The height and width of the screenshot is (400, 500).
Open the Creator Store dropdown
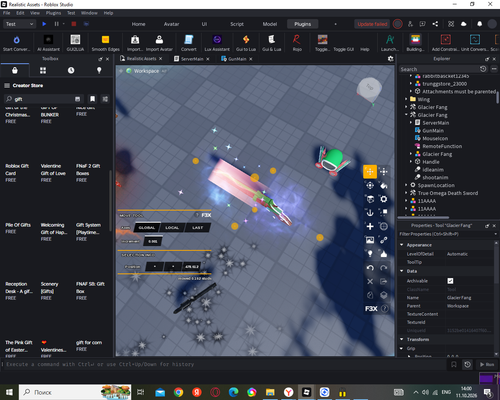pyautogui.click(x=24, y=86)
